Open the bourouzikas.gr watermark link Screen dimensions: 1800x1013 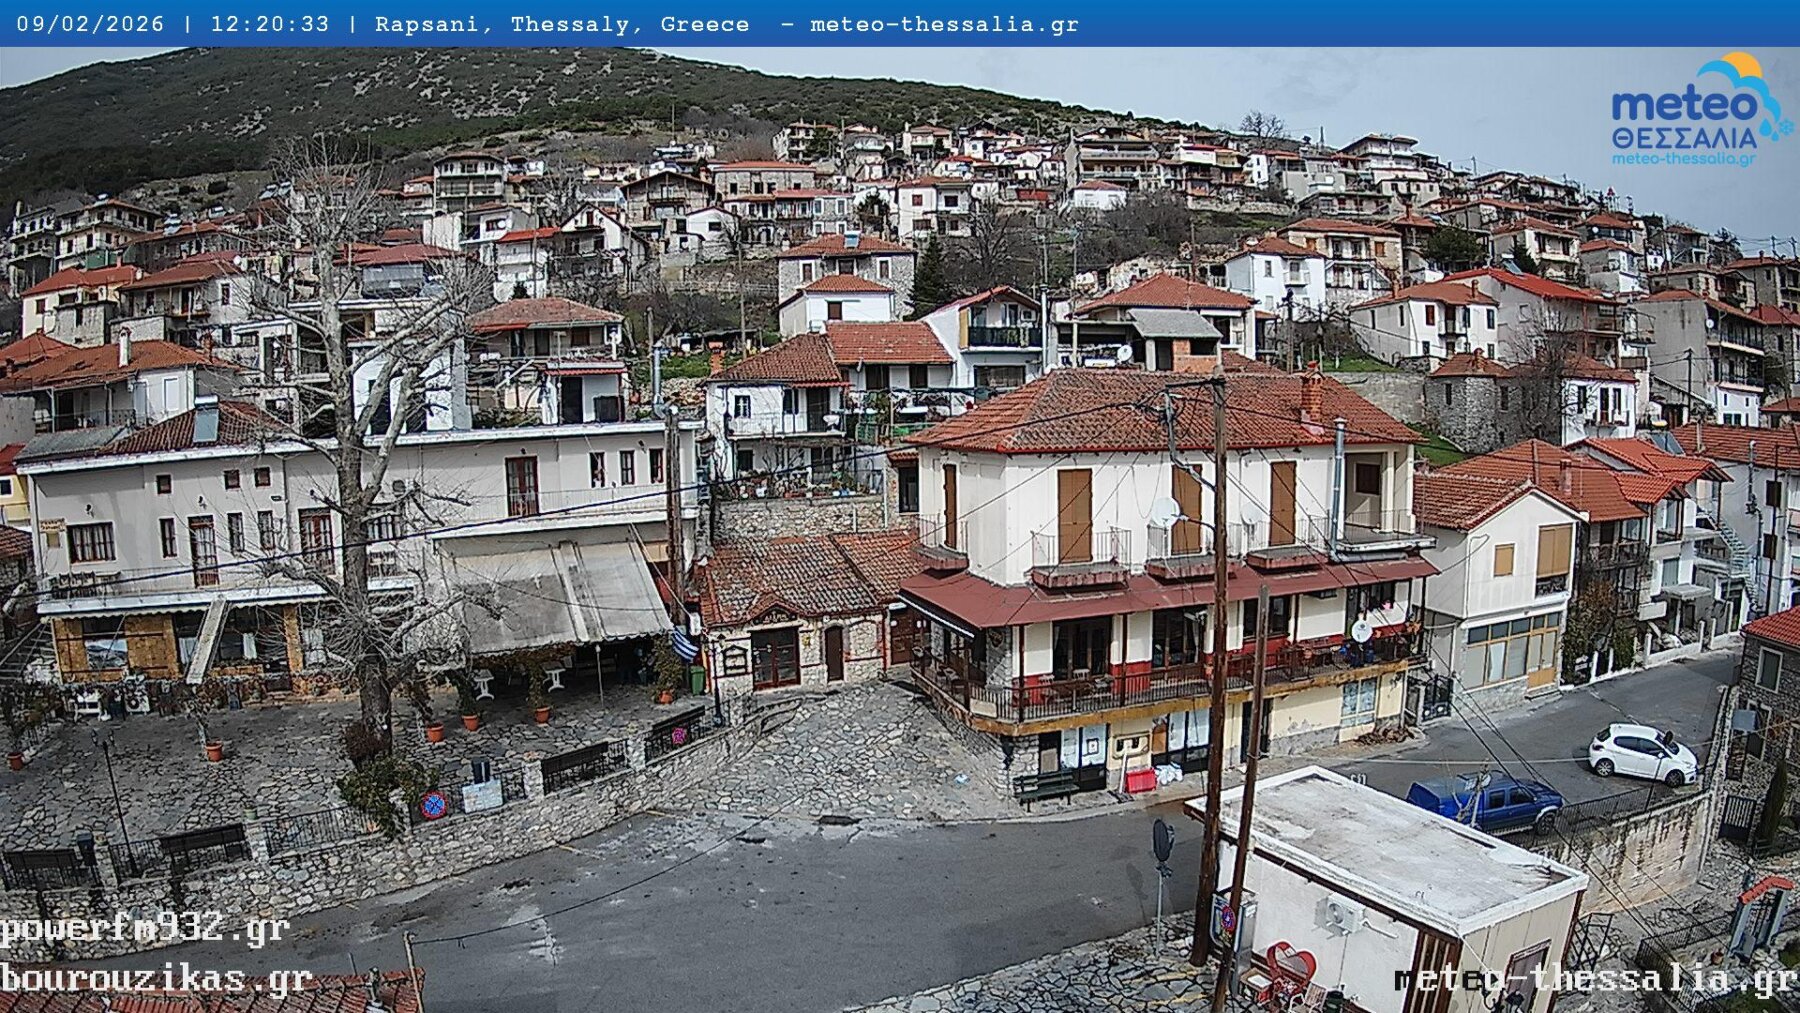tap(156, 979)
